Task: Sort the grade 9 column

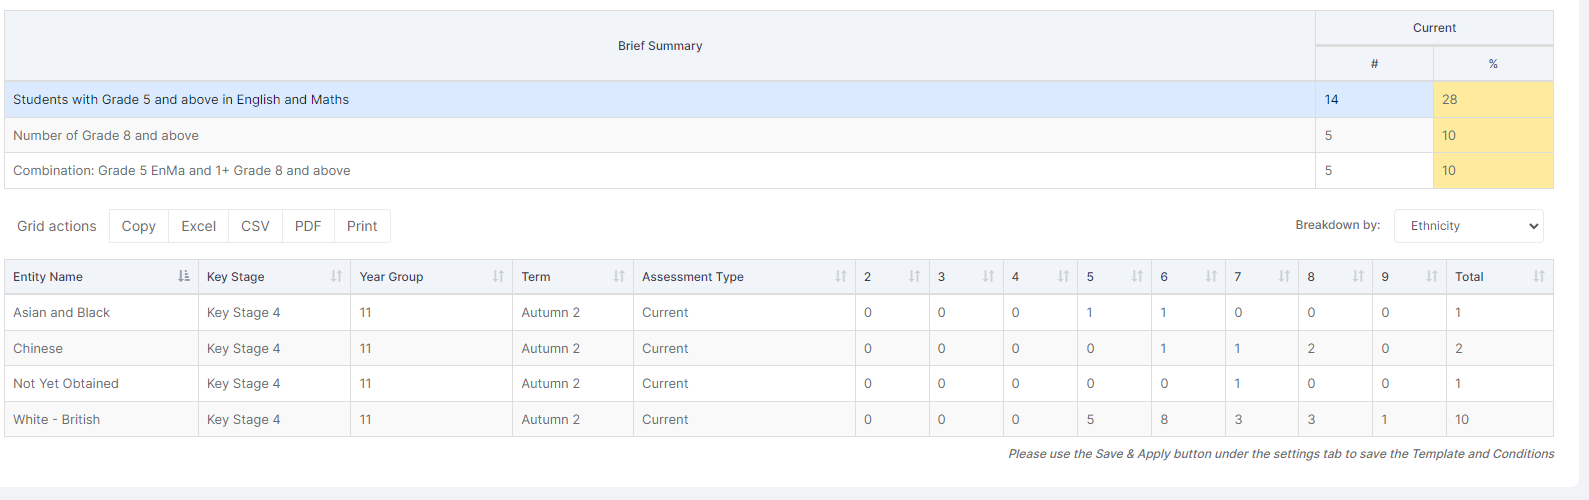Action: (1432, 276)
